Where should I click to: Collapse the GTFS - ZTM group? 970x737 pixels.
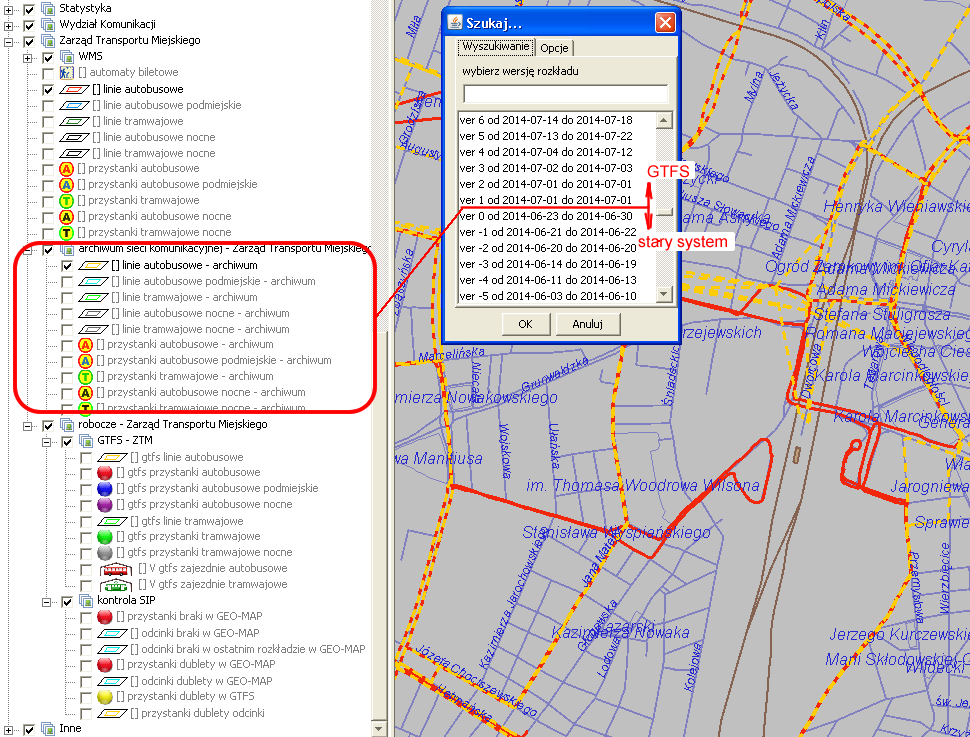[47, 441]
